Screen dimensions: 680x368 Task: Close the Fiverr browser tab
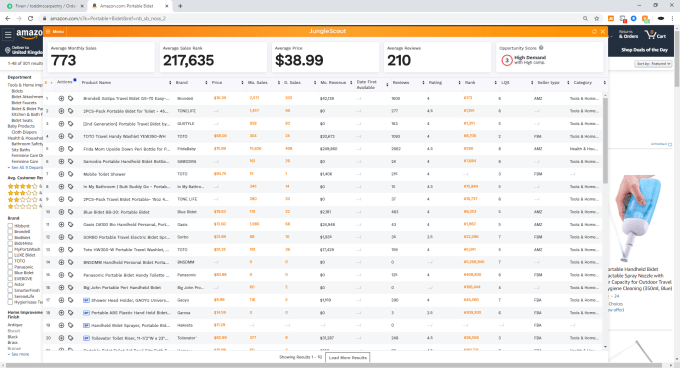coord(82,6)
